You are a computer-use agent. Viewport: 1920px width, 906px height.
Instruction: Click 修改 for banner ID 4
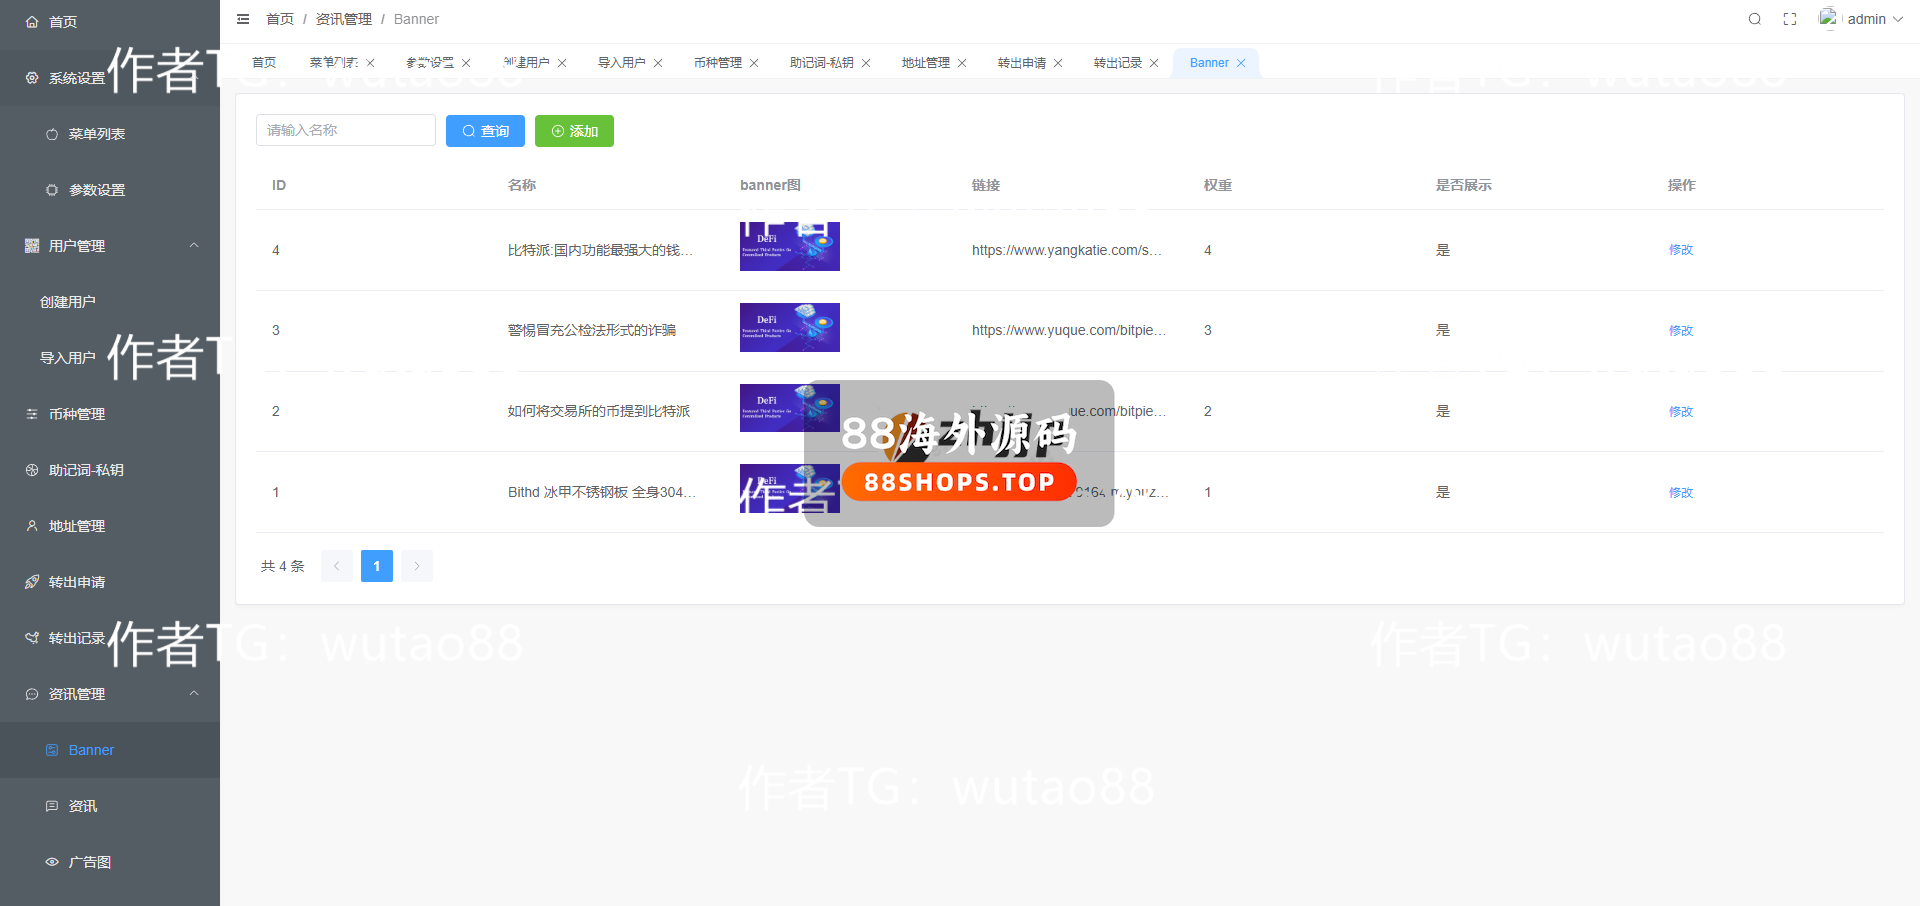[1680, 250]
